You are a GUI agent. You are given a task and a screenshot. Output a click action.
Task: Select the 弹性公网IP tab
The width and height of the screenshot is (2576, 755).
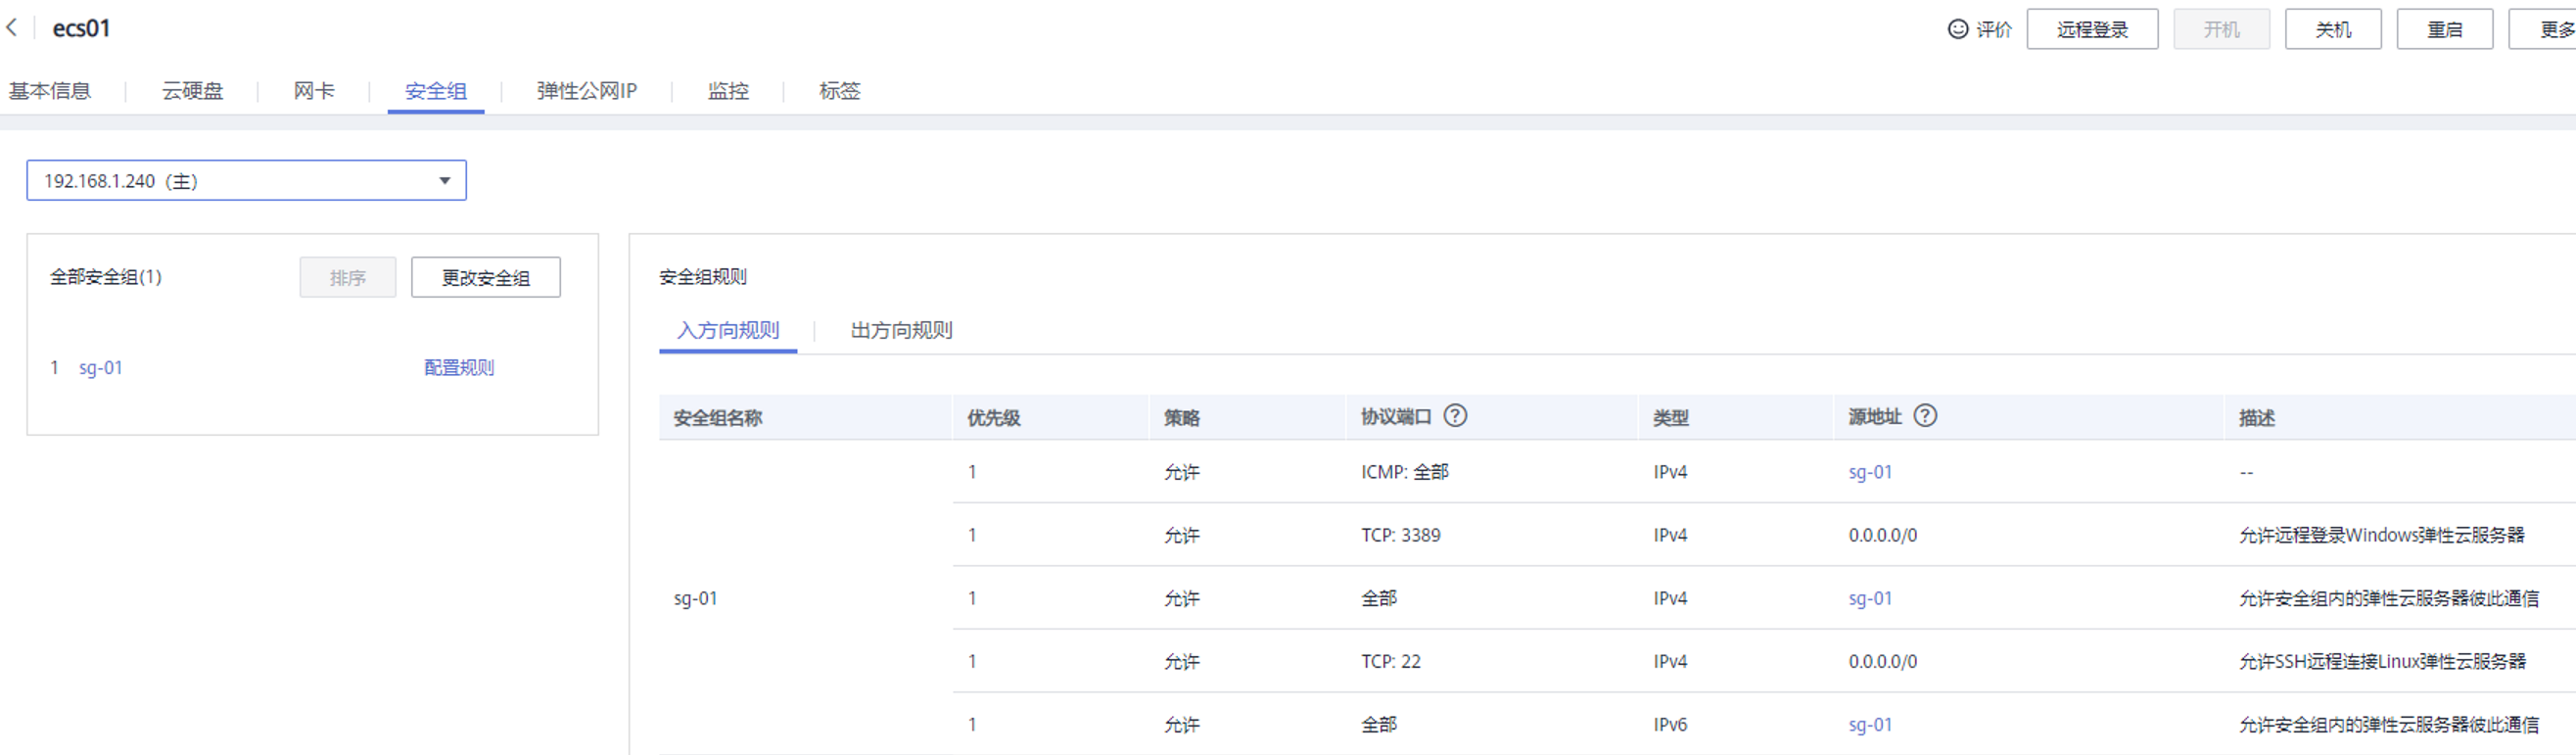tap(586, 91)
